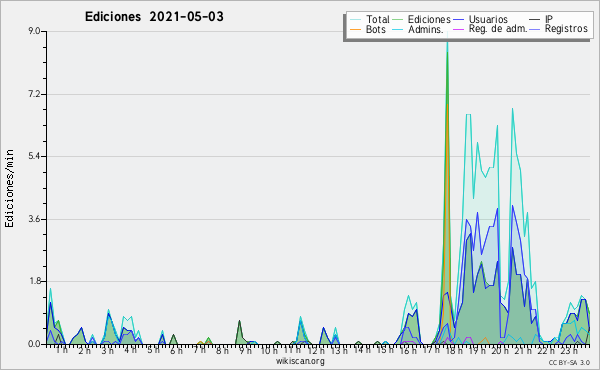Click the '1.8' y-axis value

coord(34,281)
